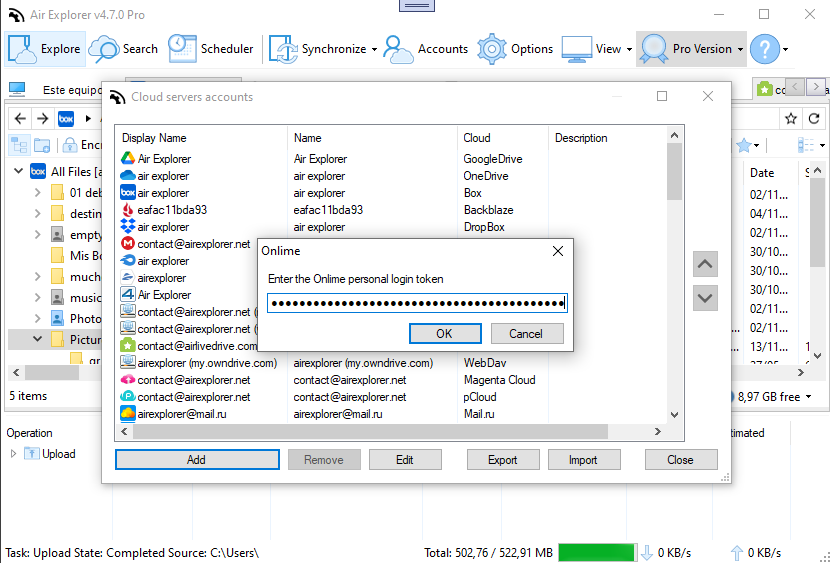Click the Encrypt lock icon
The height and width of the screenshot is (563, 833).
[70, 144]
